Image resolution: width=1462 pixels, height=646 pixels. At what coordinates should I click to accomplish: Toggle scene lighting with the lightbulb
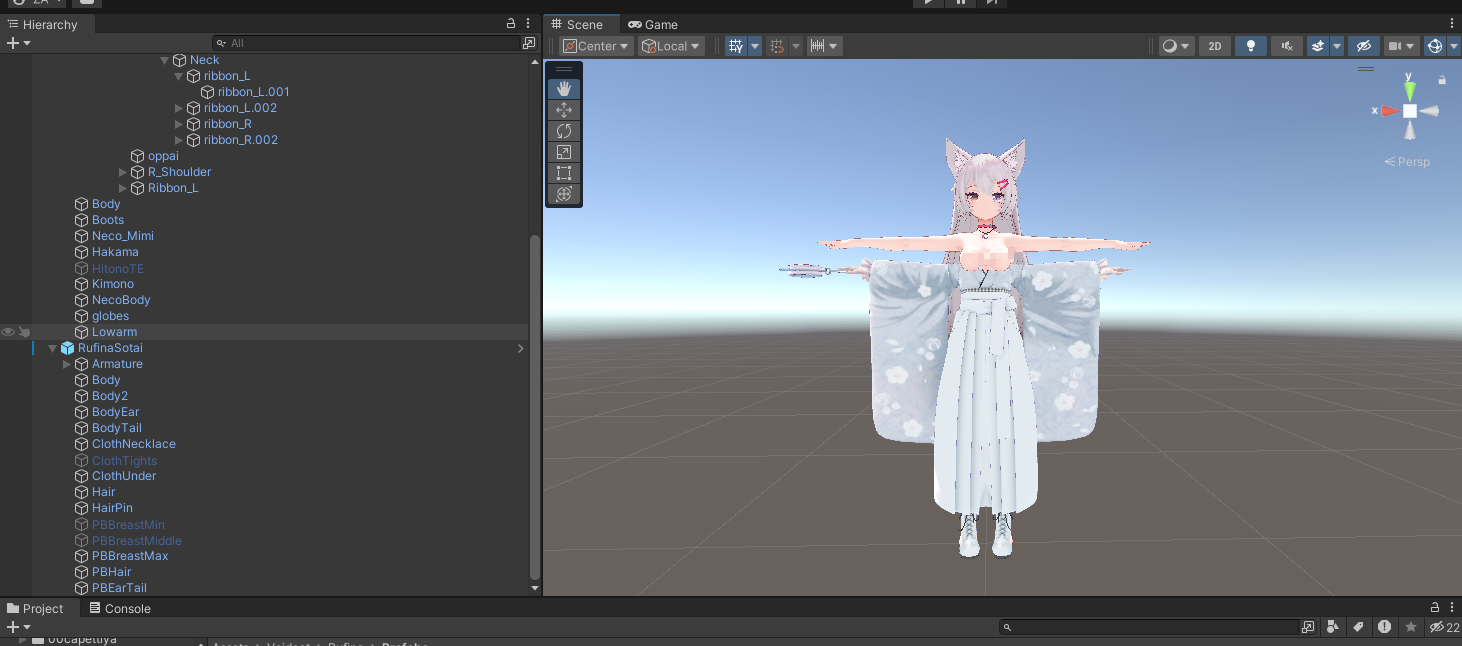[1250, 46]
